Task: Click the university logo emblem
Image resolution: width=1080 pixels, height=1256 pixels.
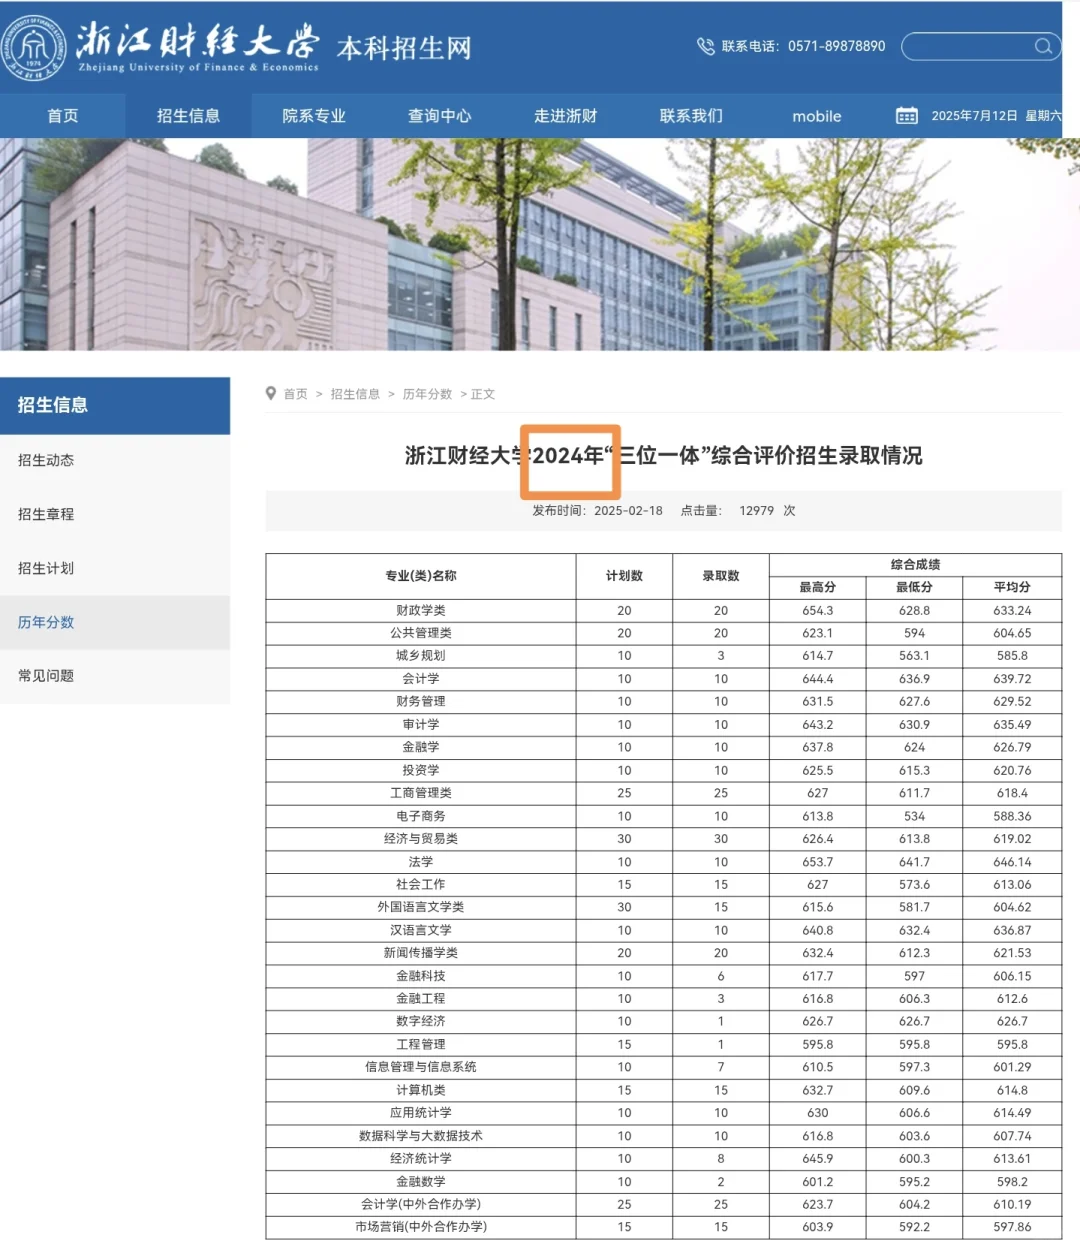Action: click(34, 47)
